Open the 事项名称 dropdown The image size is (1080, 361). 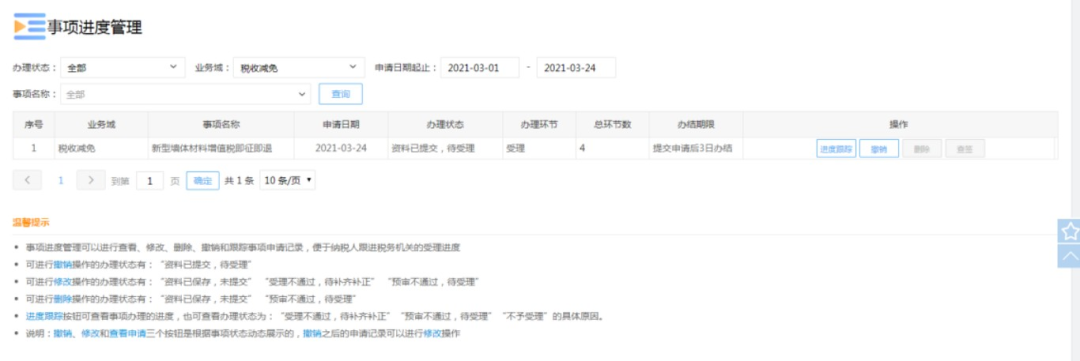[x=185, y=94]
